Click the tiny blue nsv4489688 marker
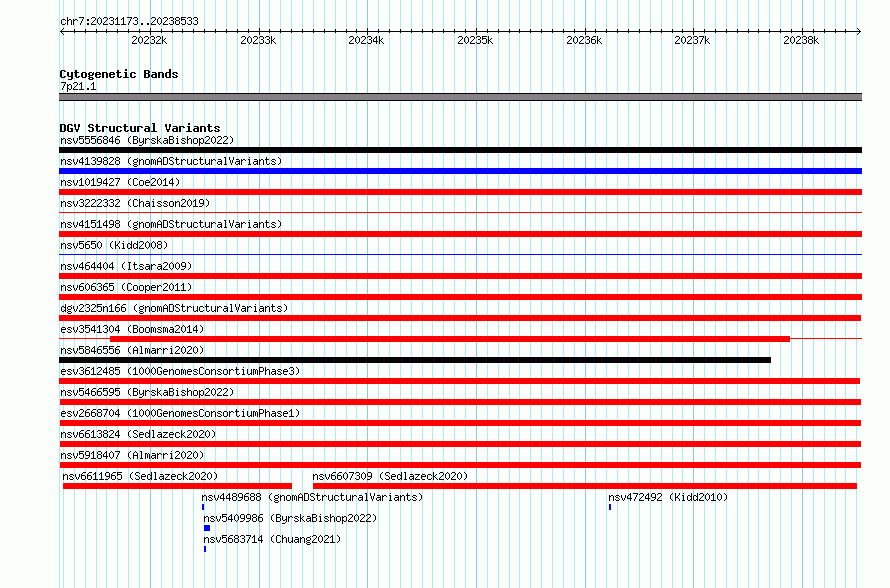890x588 pixels. [x=203, y=507]
